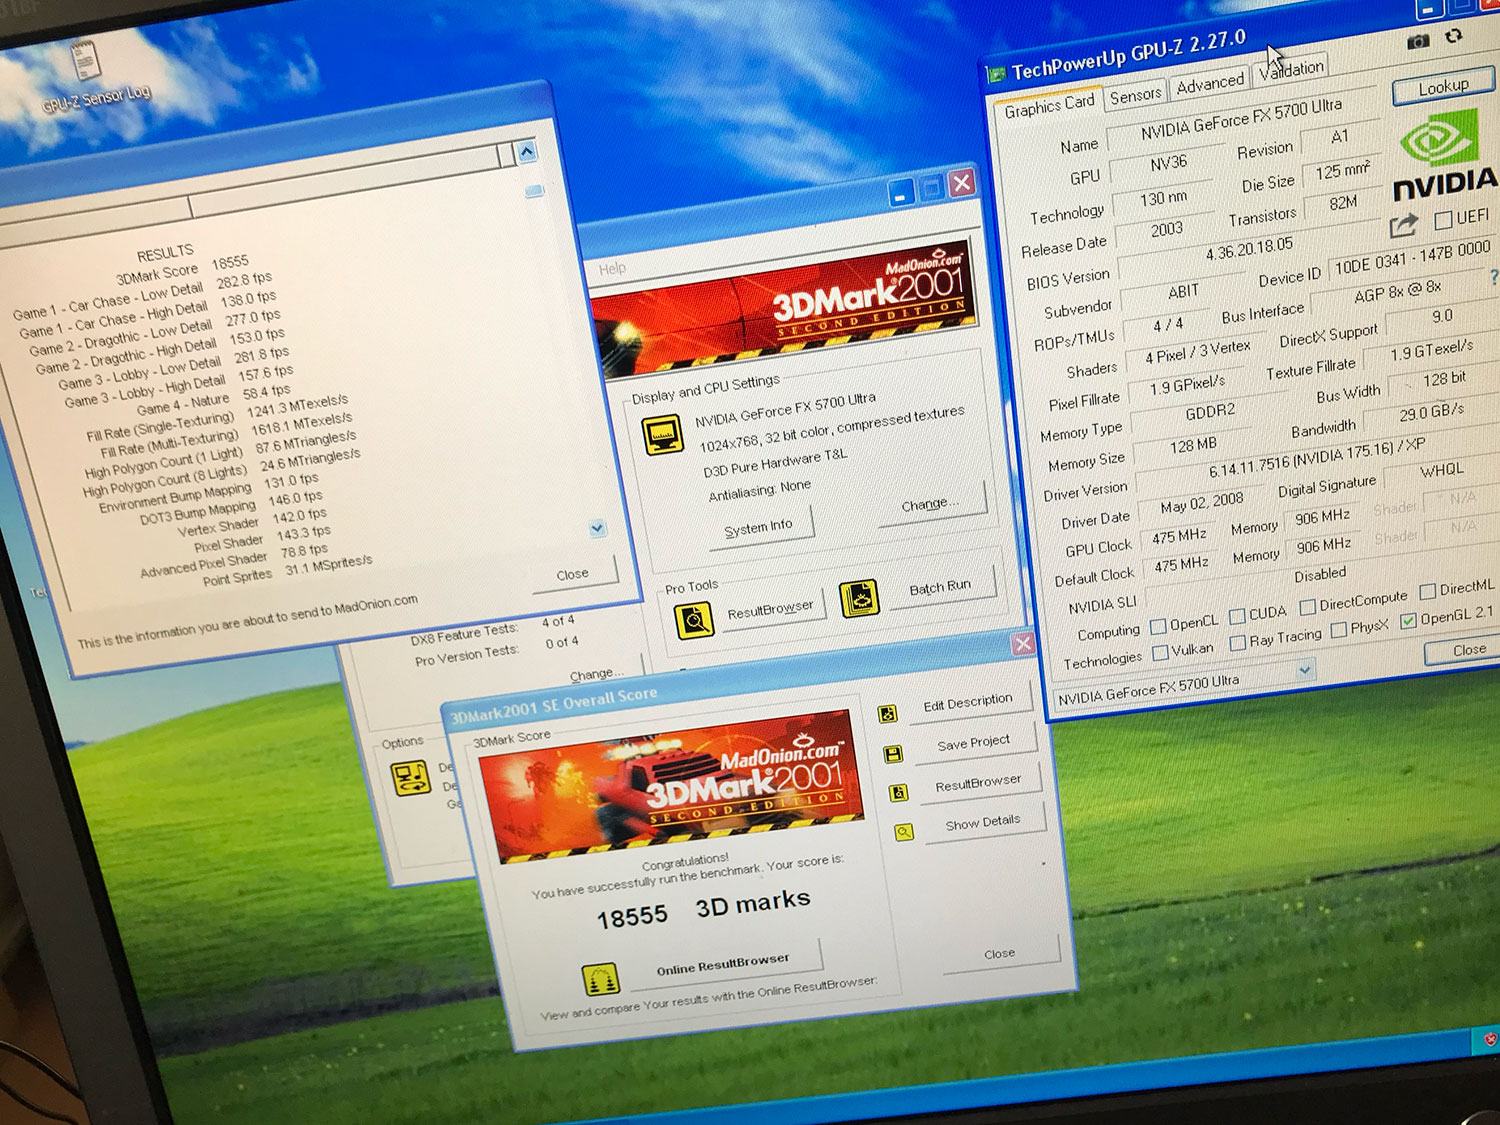Image resolution: width=1500 pixels, height=1125 pixels.
Task: Toggle the OpenGL 2.1 checkbox
Action: coord(1408,621)
